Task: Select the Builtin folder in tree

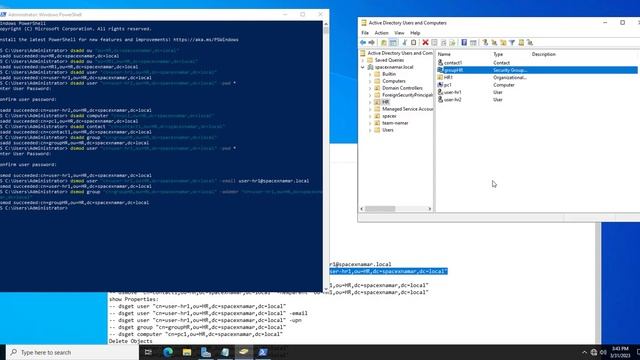Action: click(x=389, y=74)
